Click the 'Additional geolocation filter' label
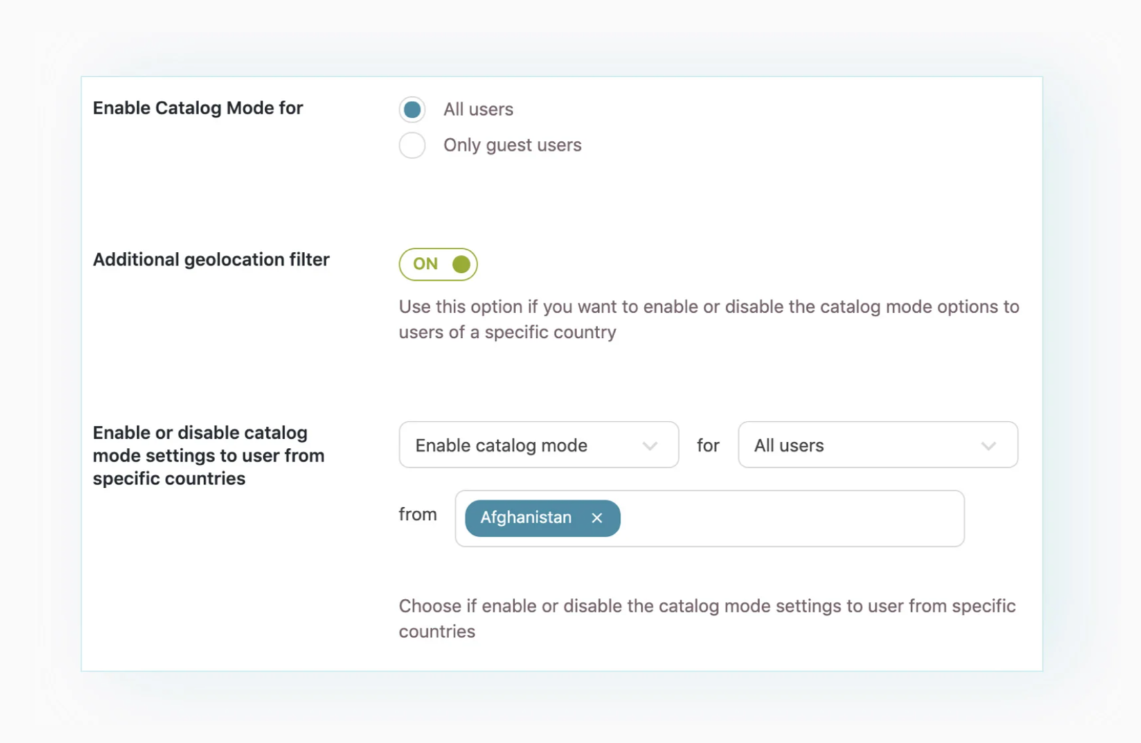The width and height of the screenshot is (1141, 743). tap(211, 259)
